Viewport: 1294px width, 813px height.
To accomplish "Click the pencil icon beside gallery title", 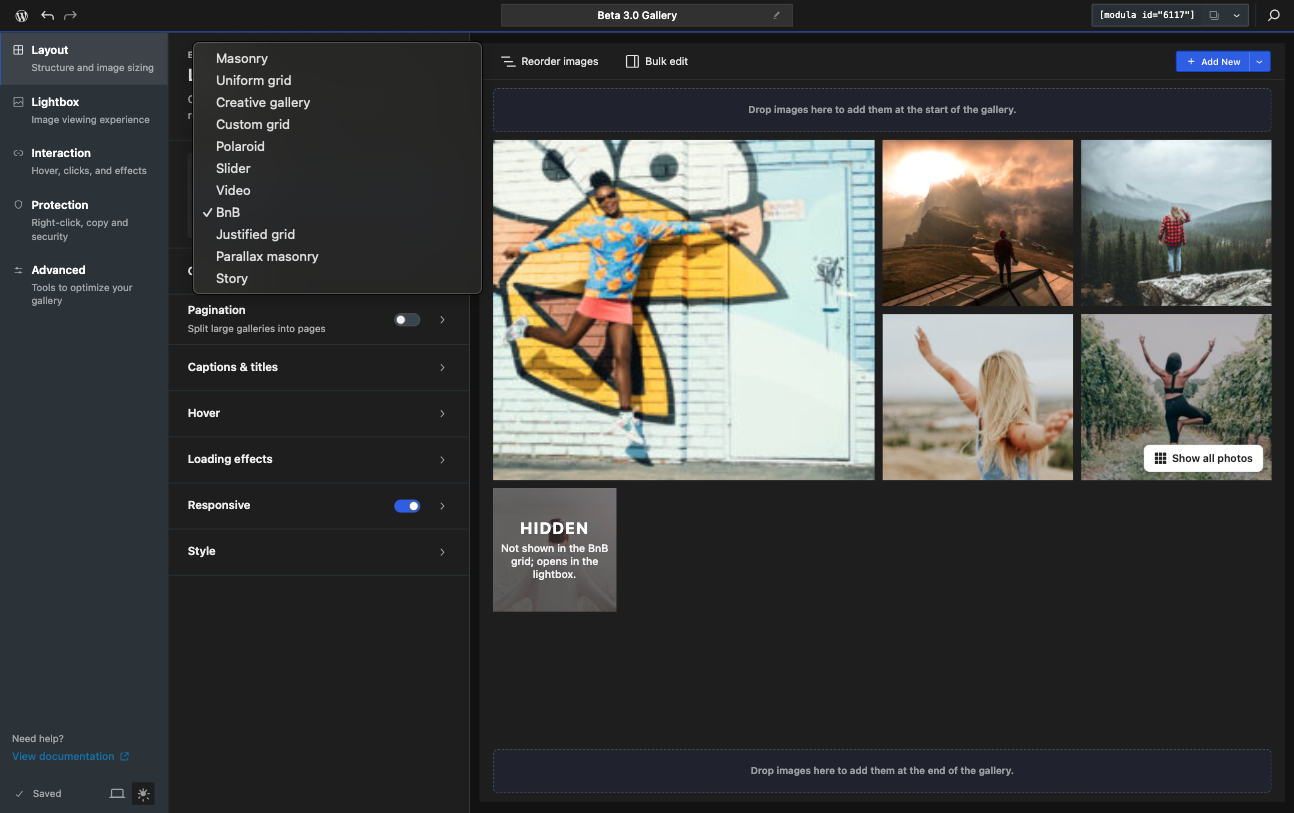I will [777, 16].
